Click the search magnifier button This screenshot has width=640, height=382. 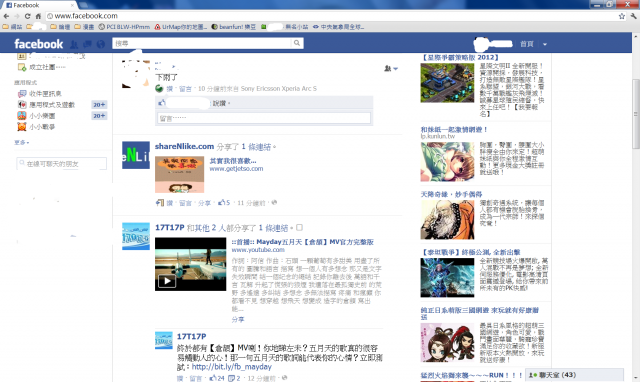tap(297, 43)
